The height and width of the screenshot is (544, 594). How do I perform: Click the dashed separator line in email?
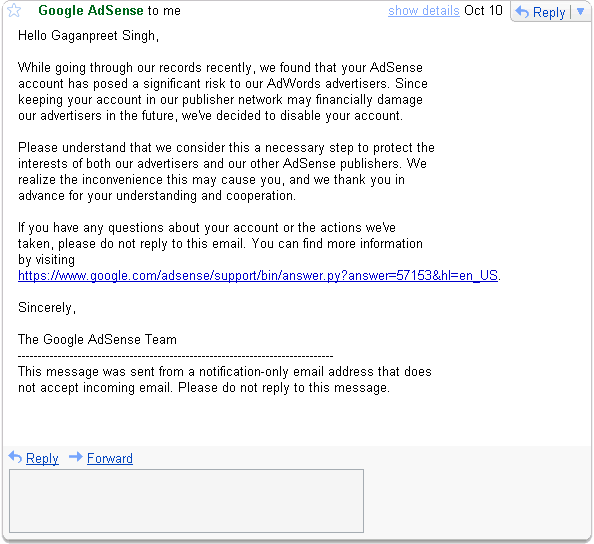175,356
